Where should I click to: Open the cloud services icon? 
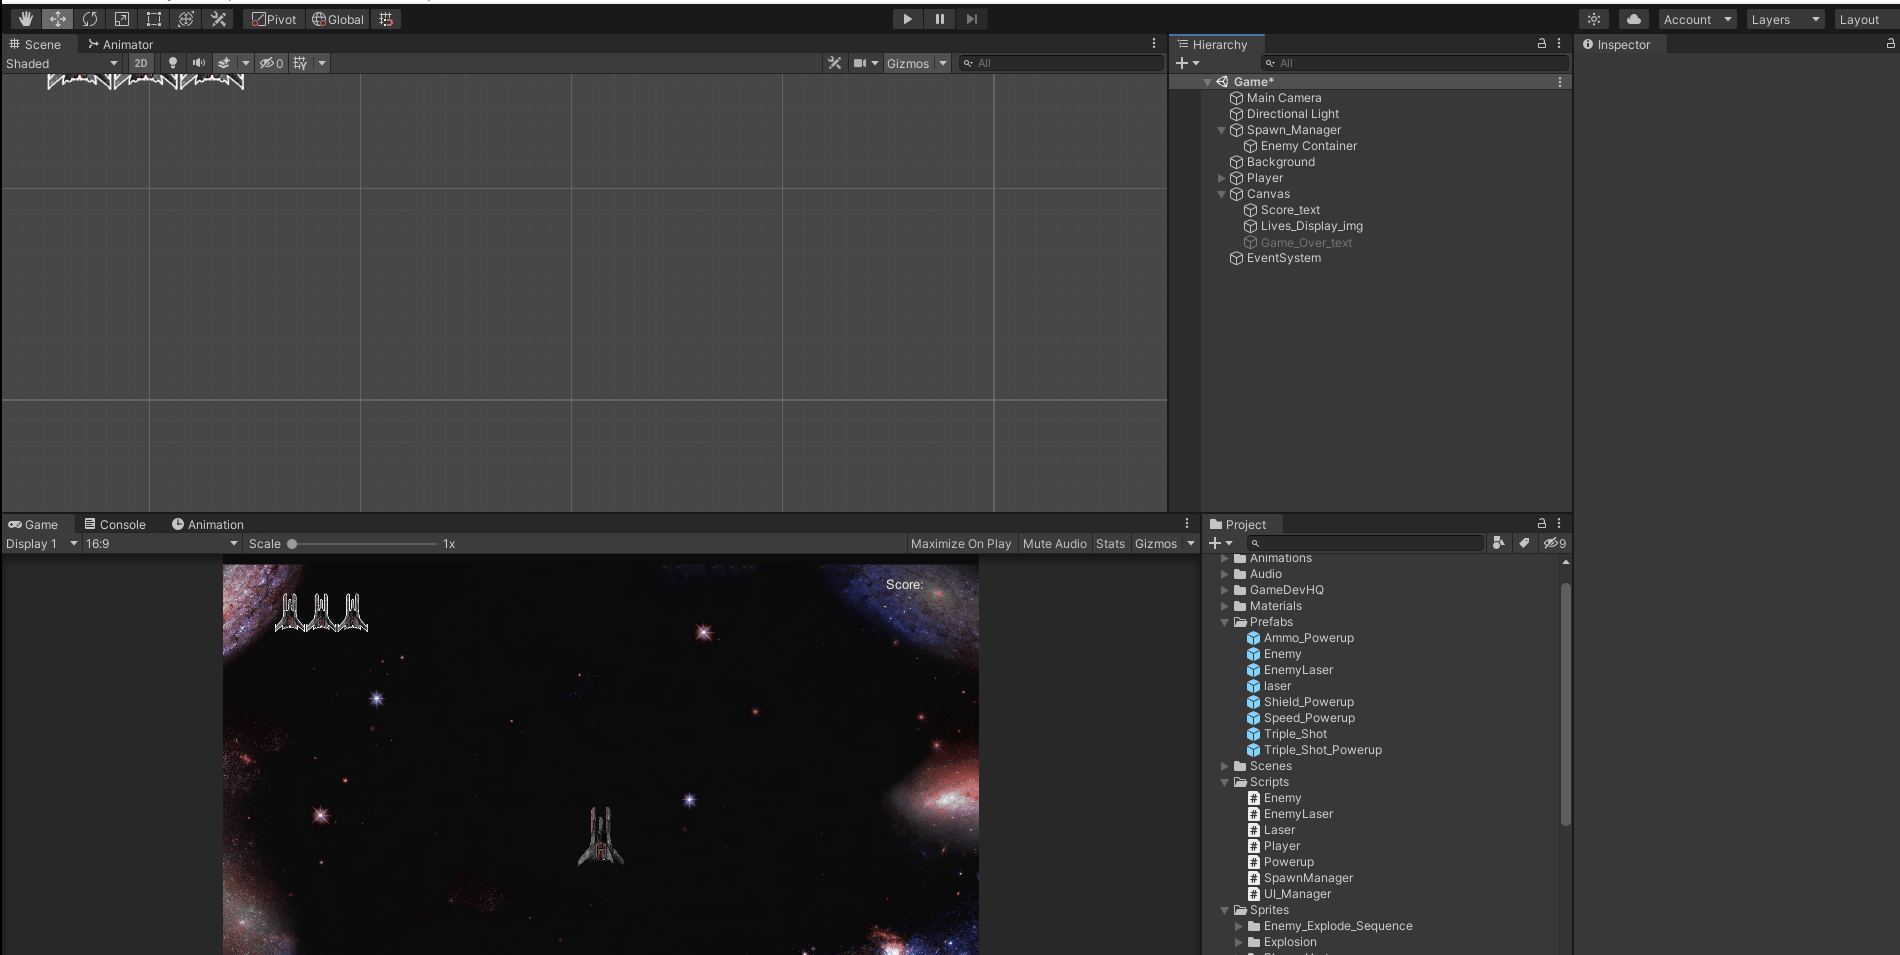(1634, 19)
